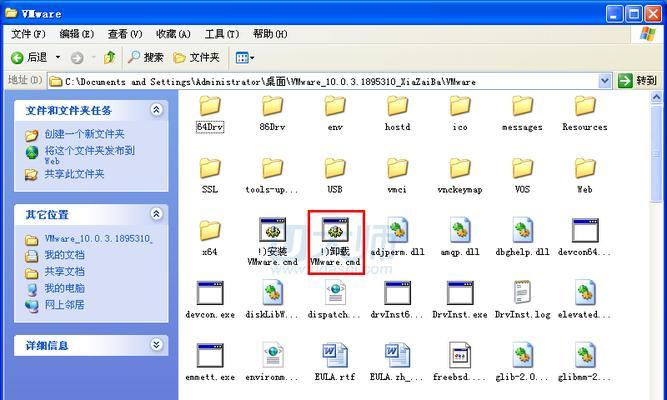Select the DrvInst.log file

(522, 300)
